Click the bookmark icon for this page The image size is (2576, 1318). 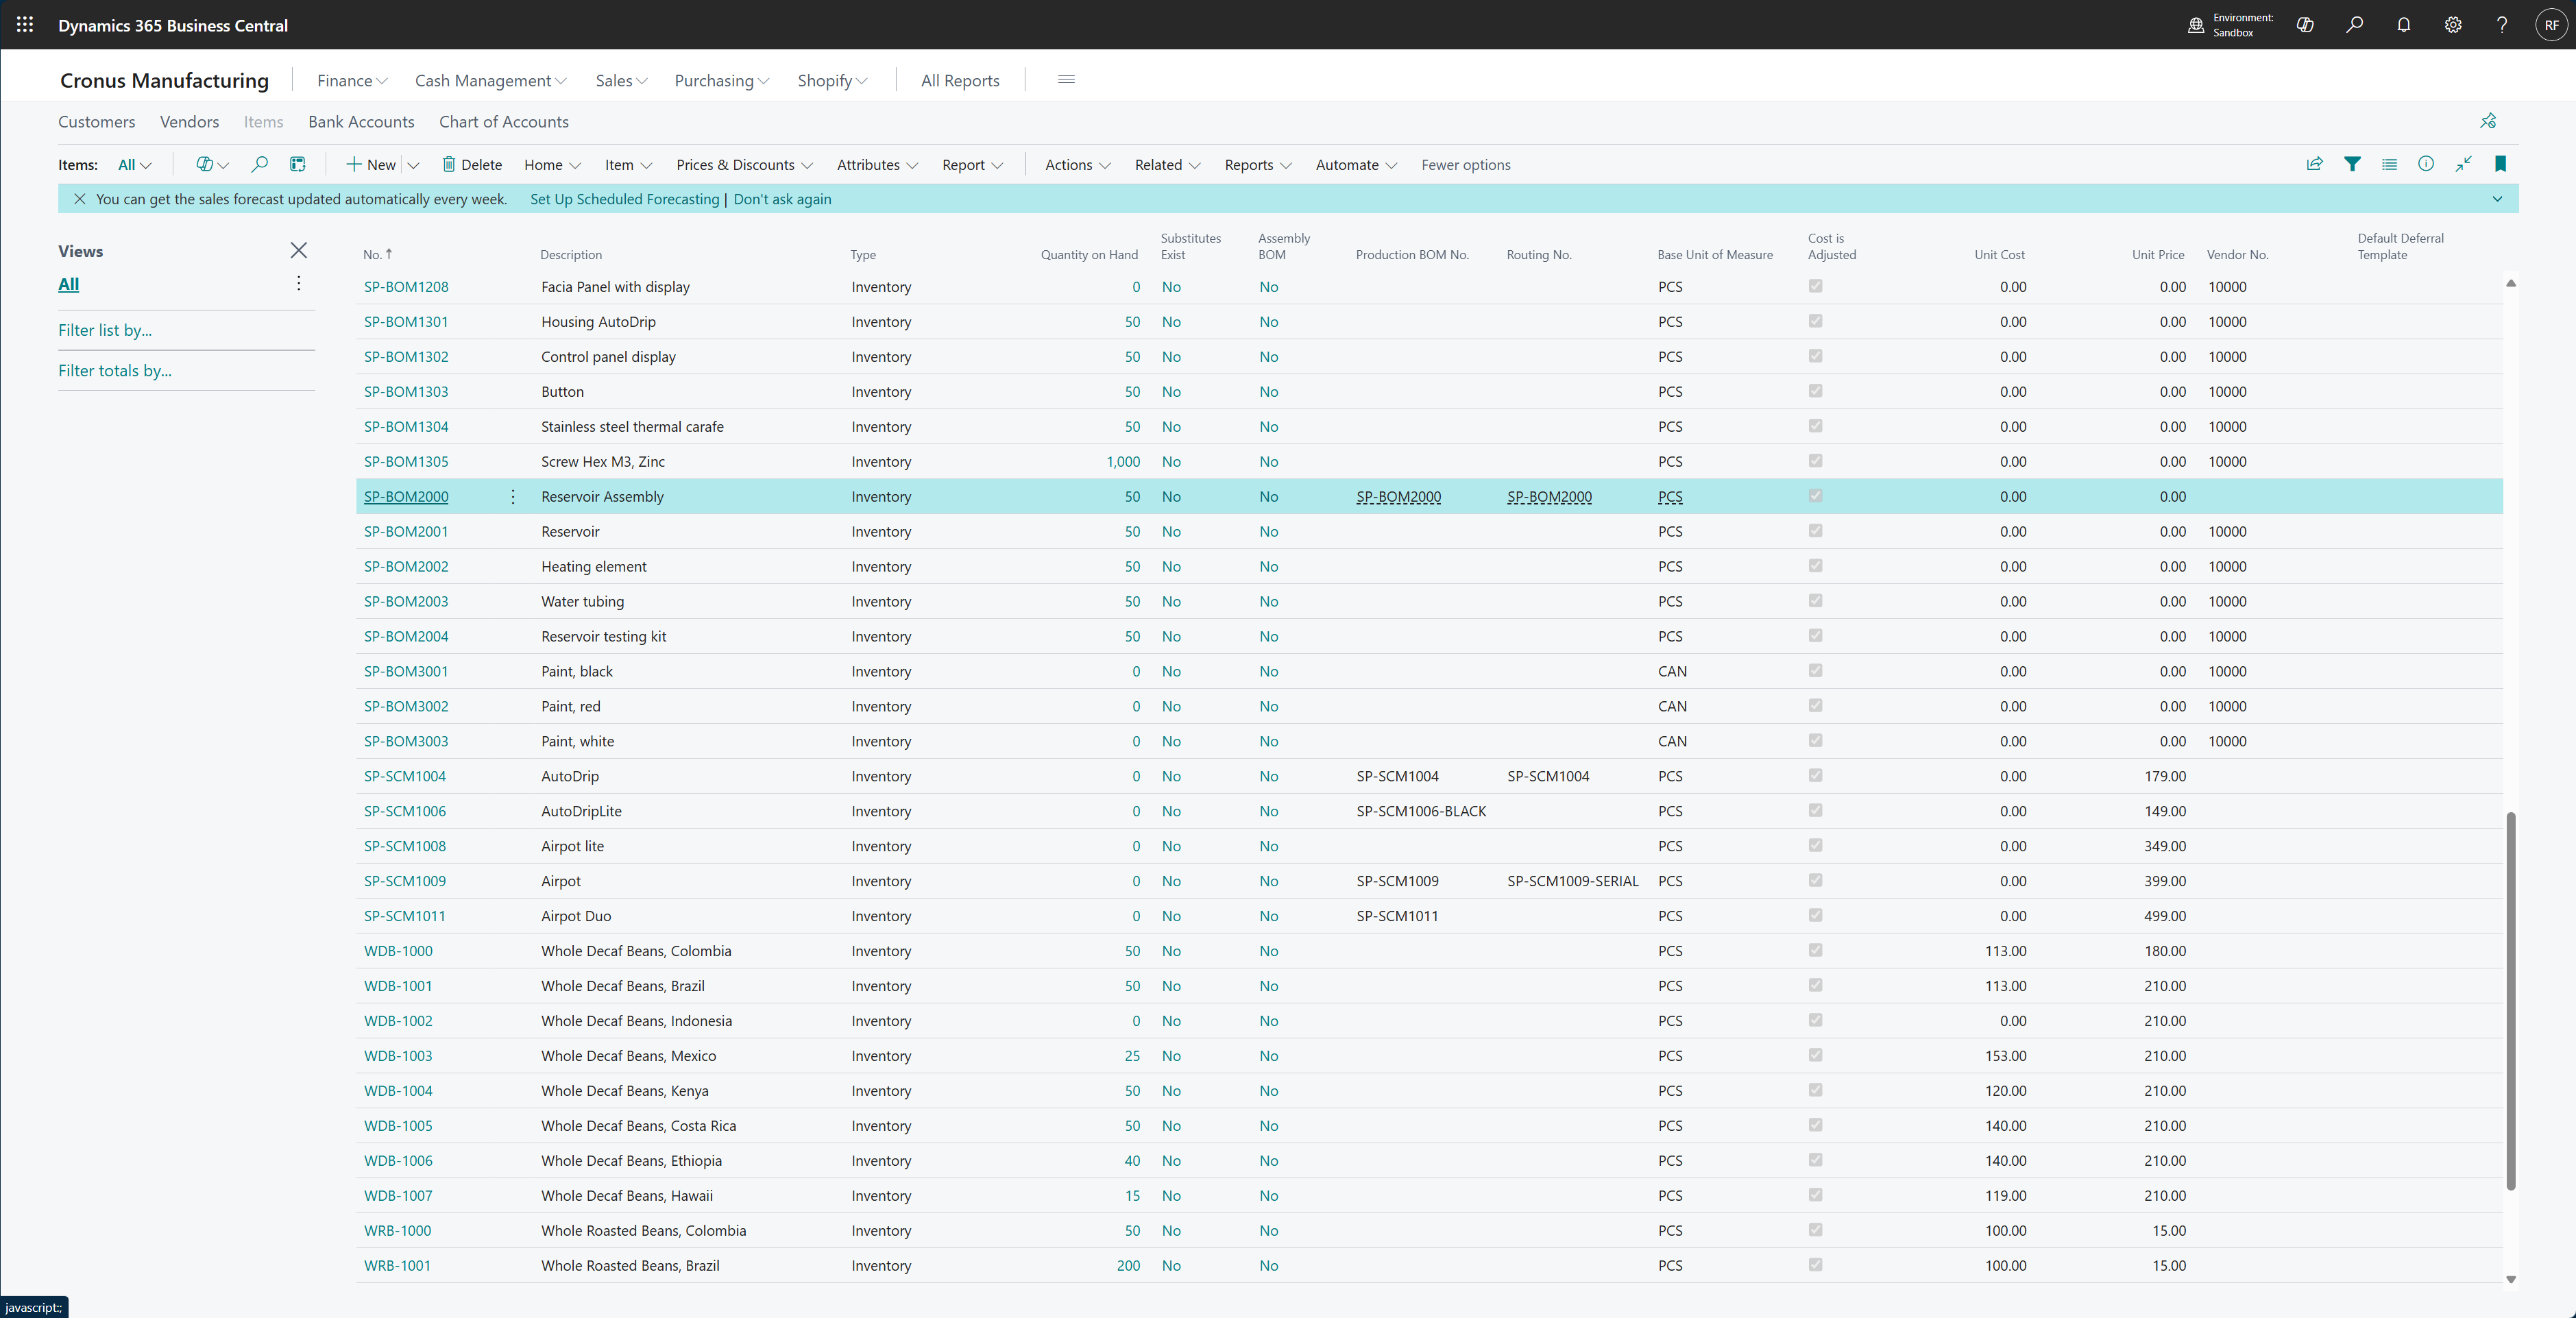[x=2500, y=164]
